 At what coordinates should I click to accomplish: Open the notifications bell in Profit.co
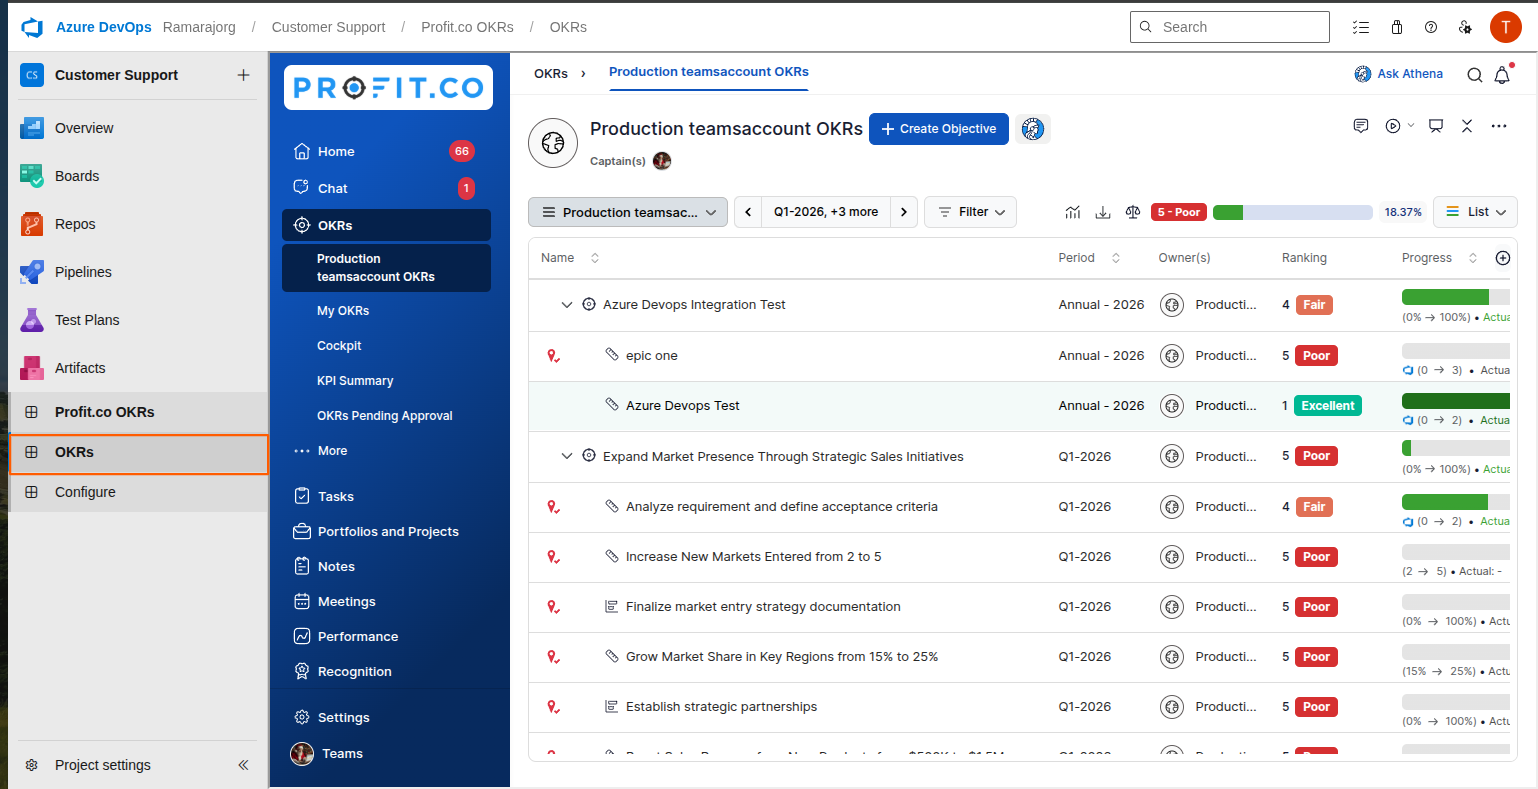point(1502,74)
